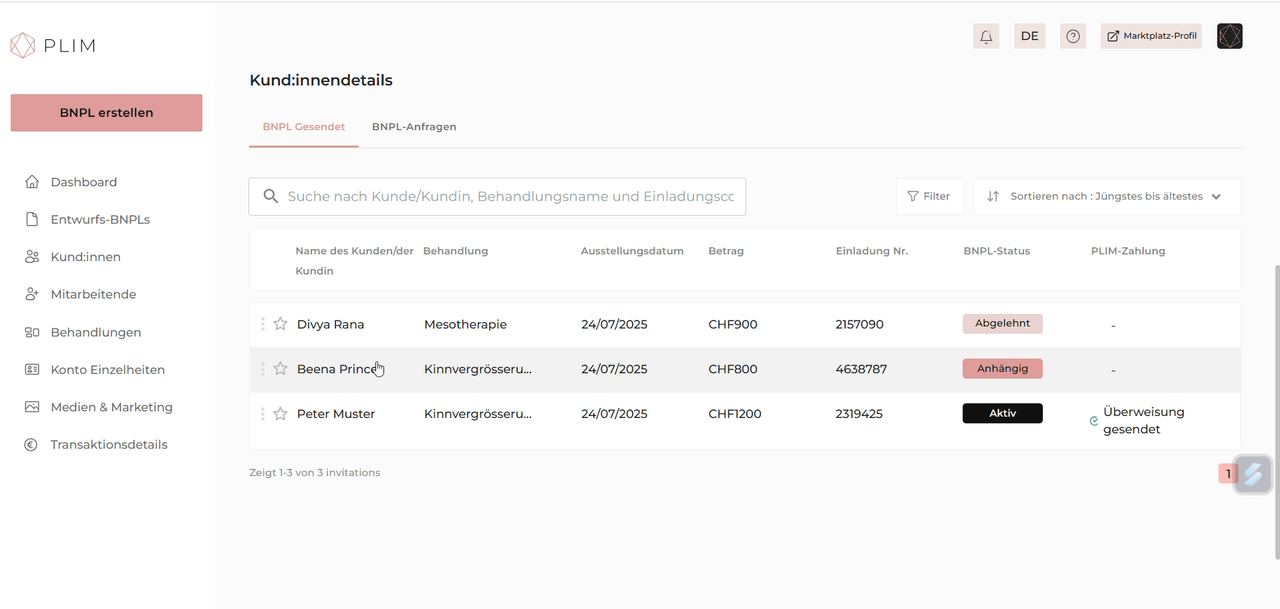Open the user profile avatar

1230,36
